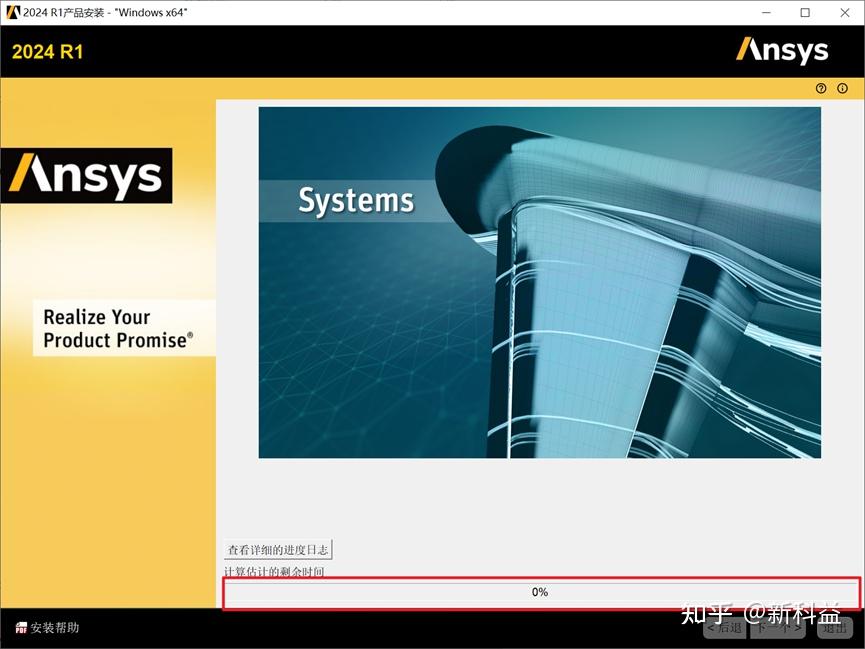The image size is (865, 649).
Task: Click the window icon before 2024 R1 title
Action: click(12, 12)
